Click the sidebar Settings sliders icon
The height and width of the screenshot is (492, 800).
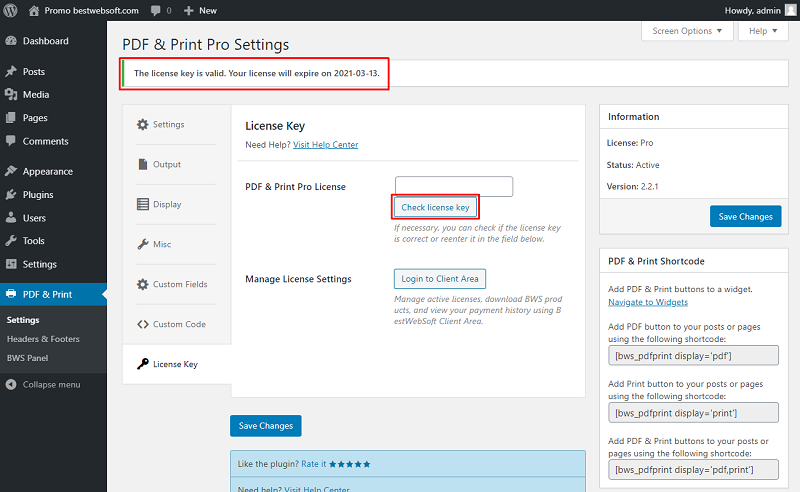pos(11,264)
